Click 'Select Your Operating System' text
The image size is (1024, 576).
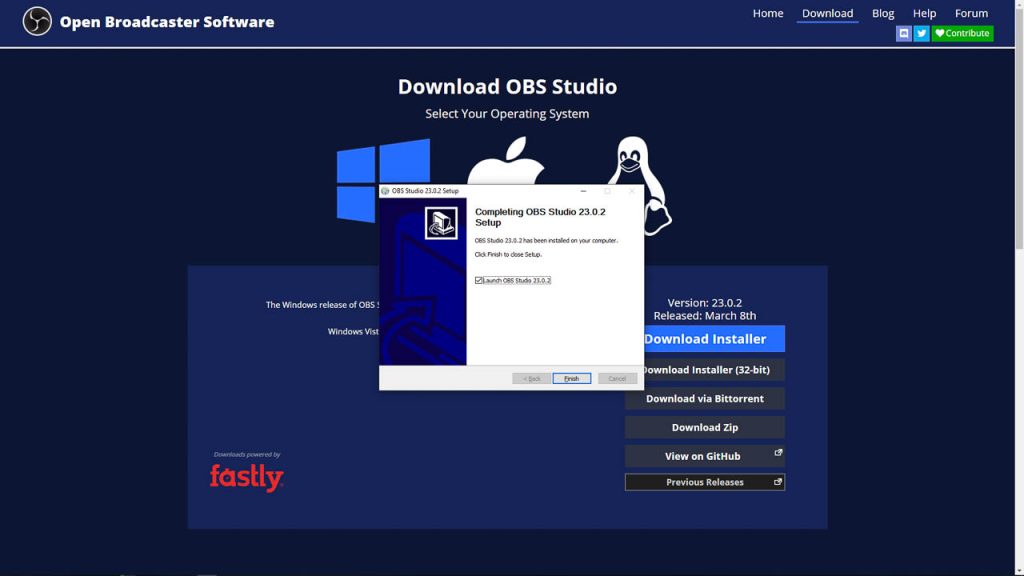point(507,114)
